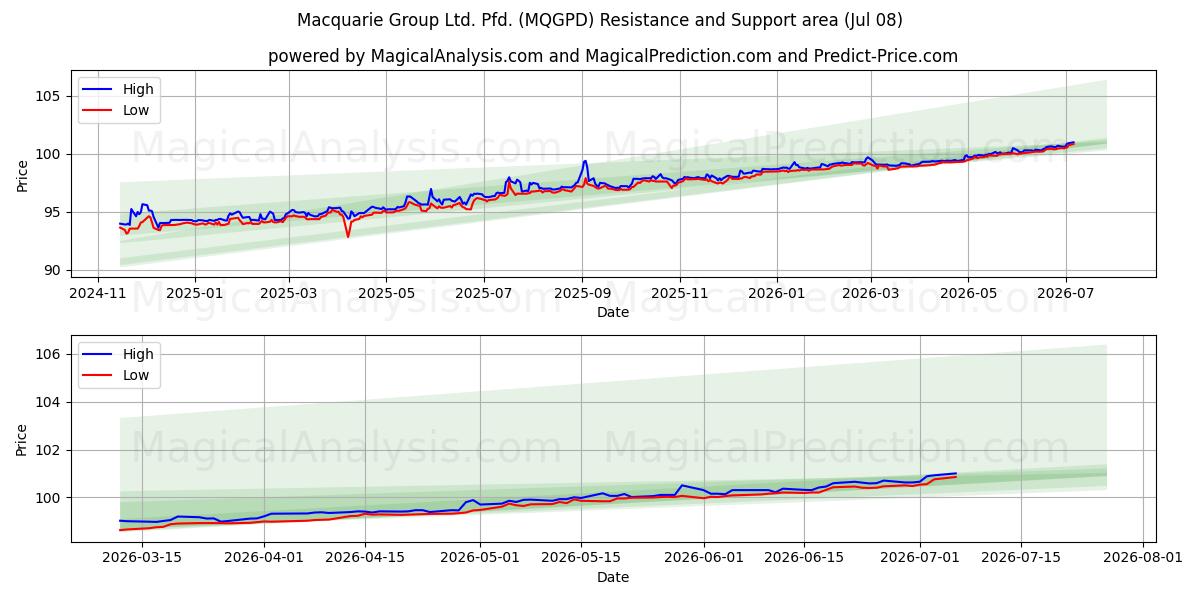1200x600 pixels.
Task: Click the 2025-11 x-axis tick label
Action: [680, 293]
